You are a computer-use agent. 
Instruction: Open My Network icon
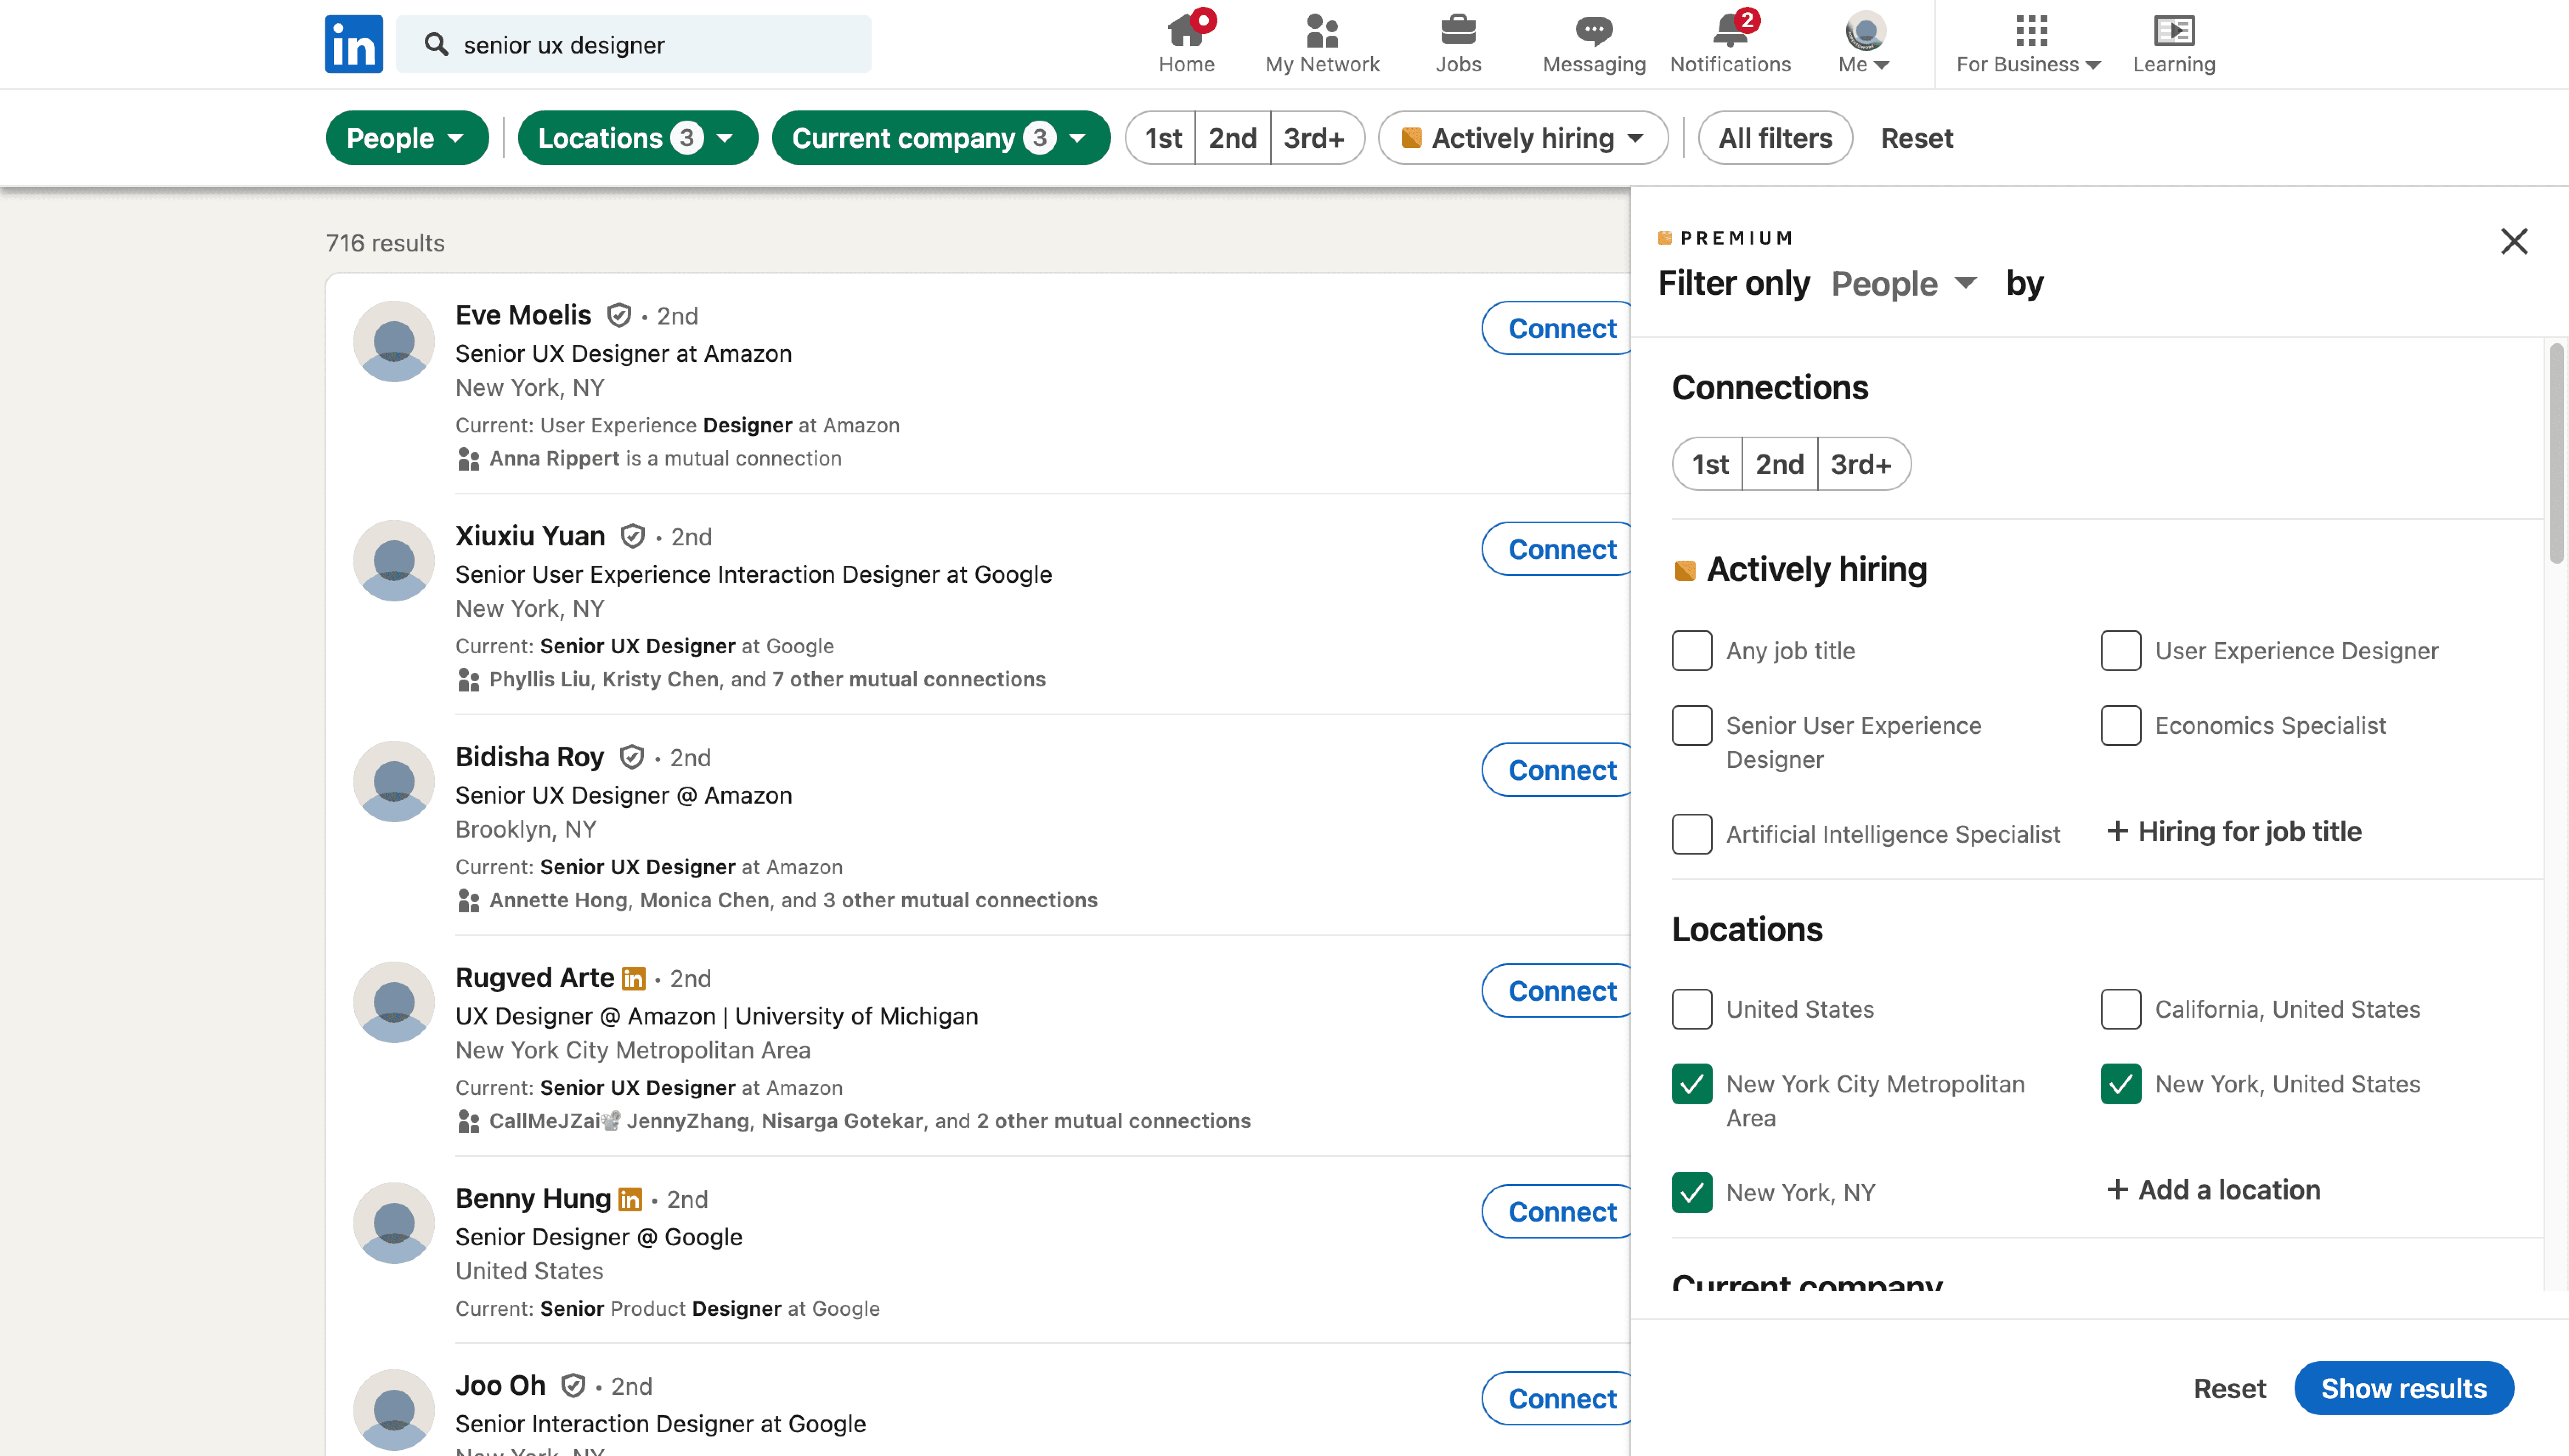point(1322,31)
